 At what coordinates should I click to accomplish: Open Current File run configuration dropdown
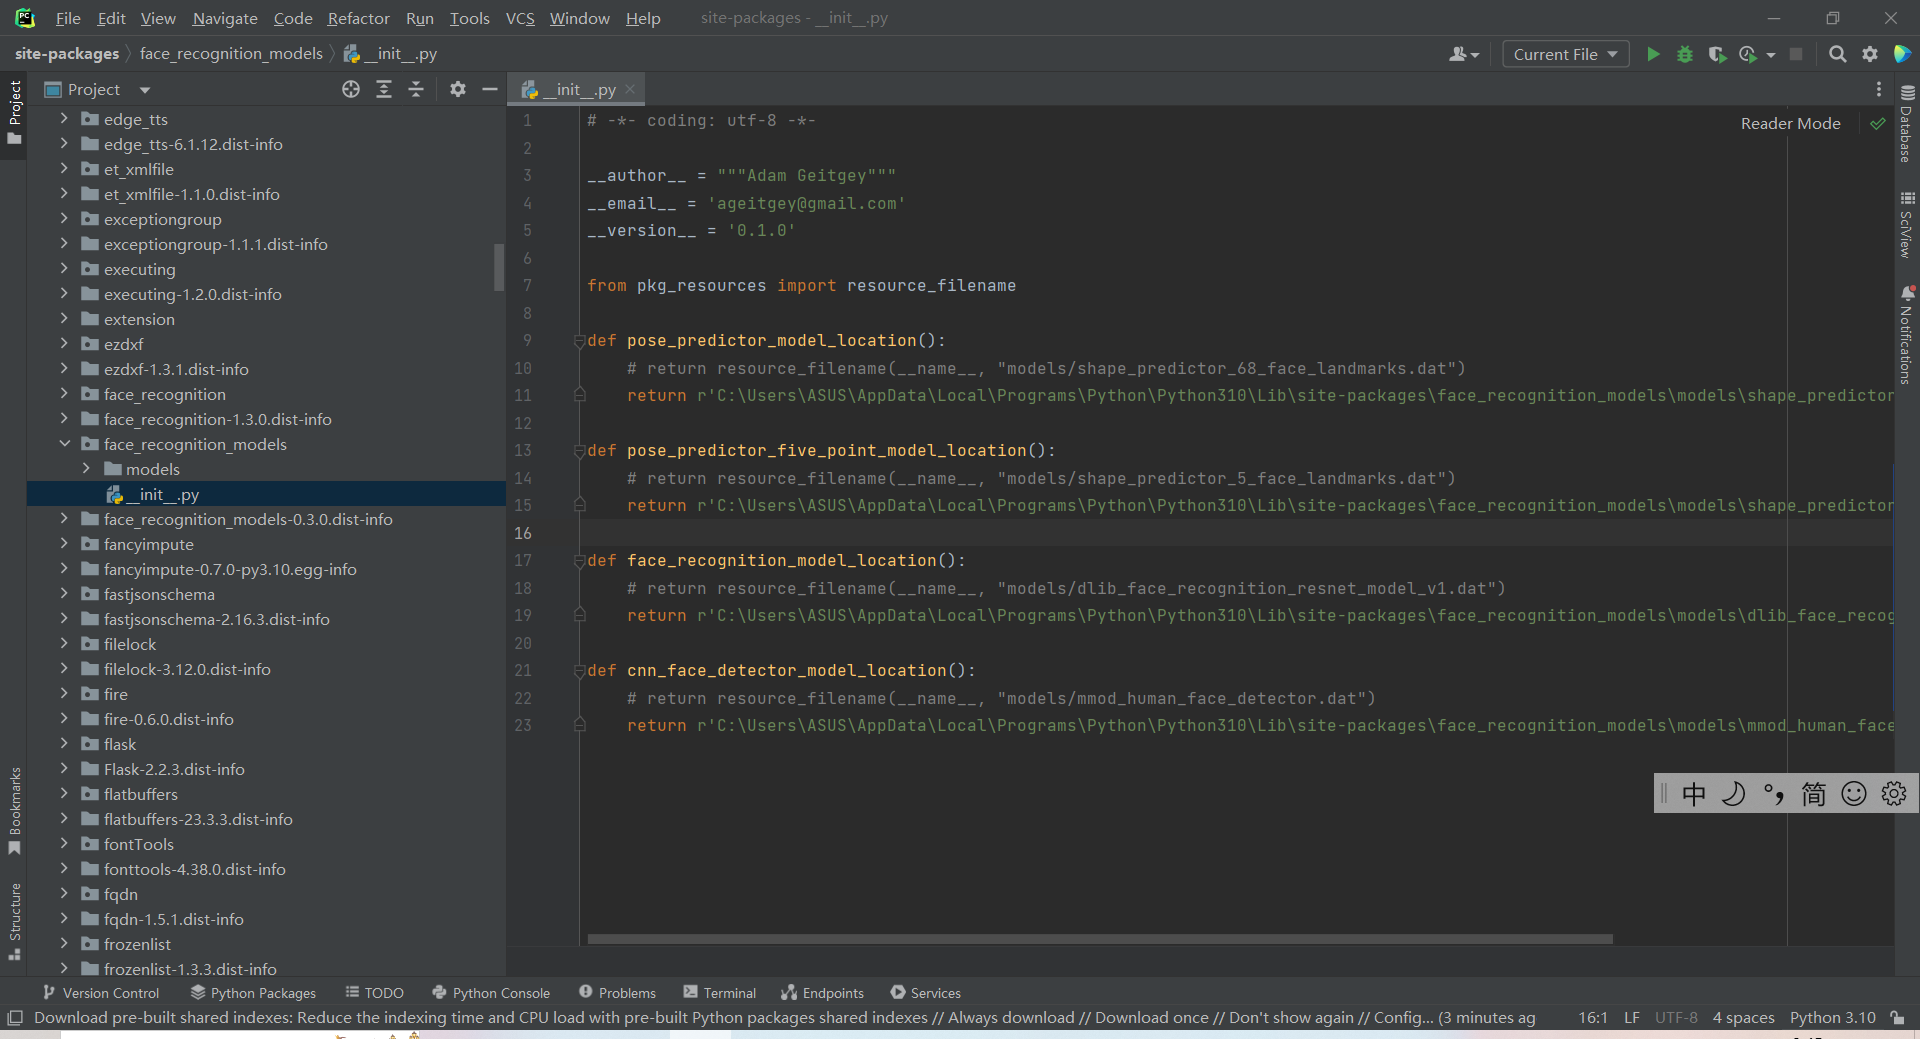pyautogui.click(x=1565, y=54)
